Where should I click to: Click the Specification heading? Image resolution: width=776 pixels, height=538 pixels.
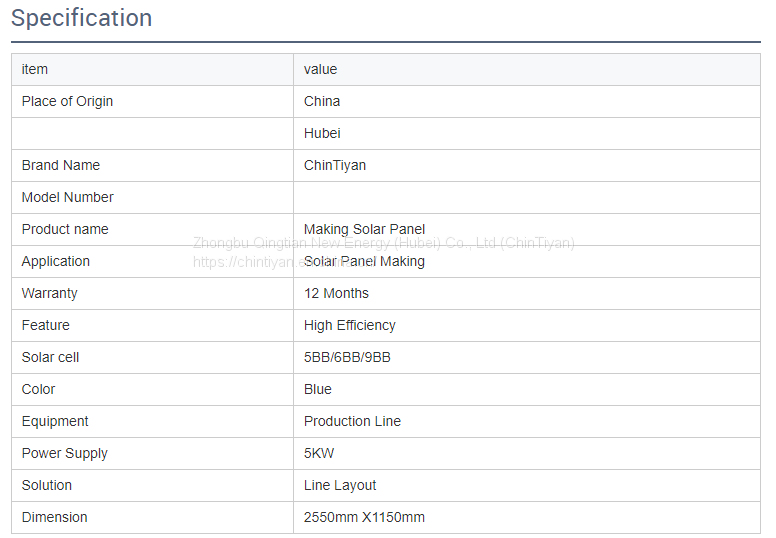[82, 18]
